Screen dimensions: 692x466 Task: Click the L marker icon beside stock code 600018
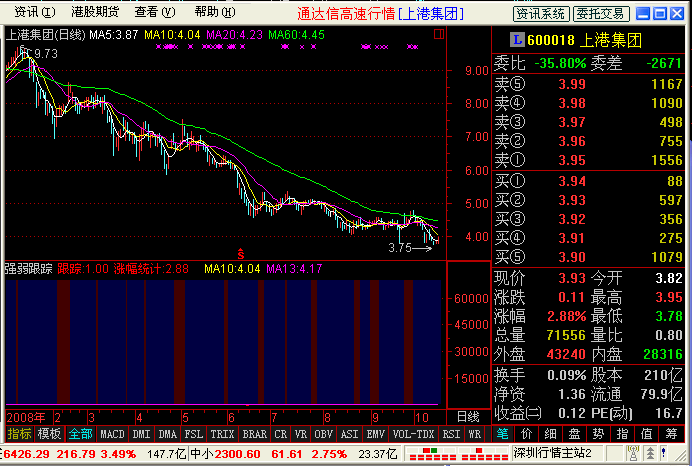517,40
